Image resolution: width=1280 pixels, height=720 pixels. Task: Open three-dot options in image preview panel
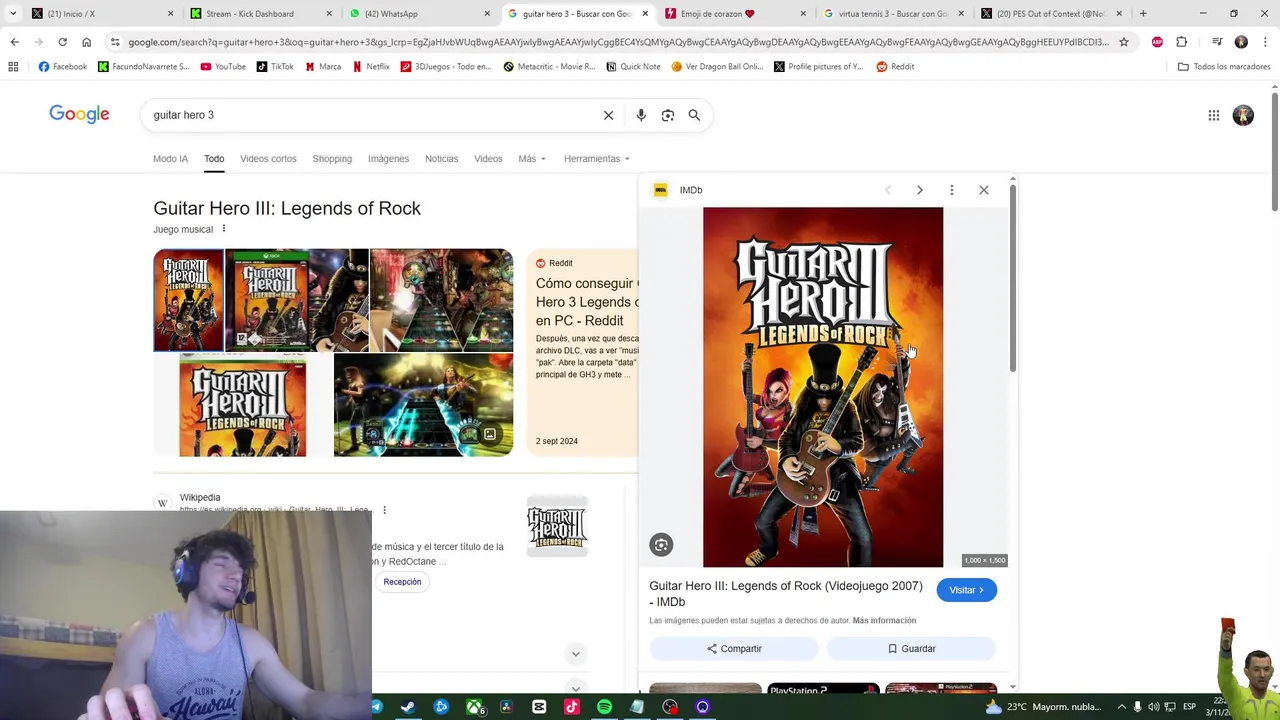coord(952,190)
